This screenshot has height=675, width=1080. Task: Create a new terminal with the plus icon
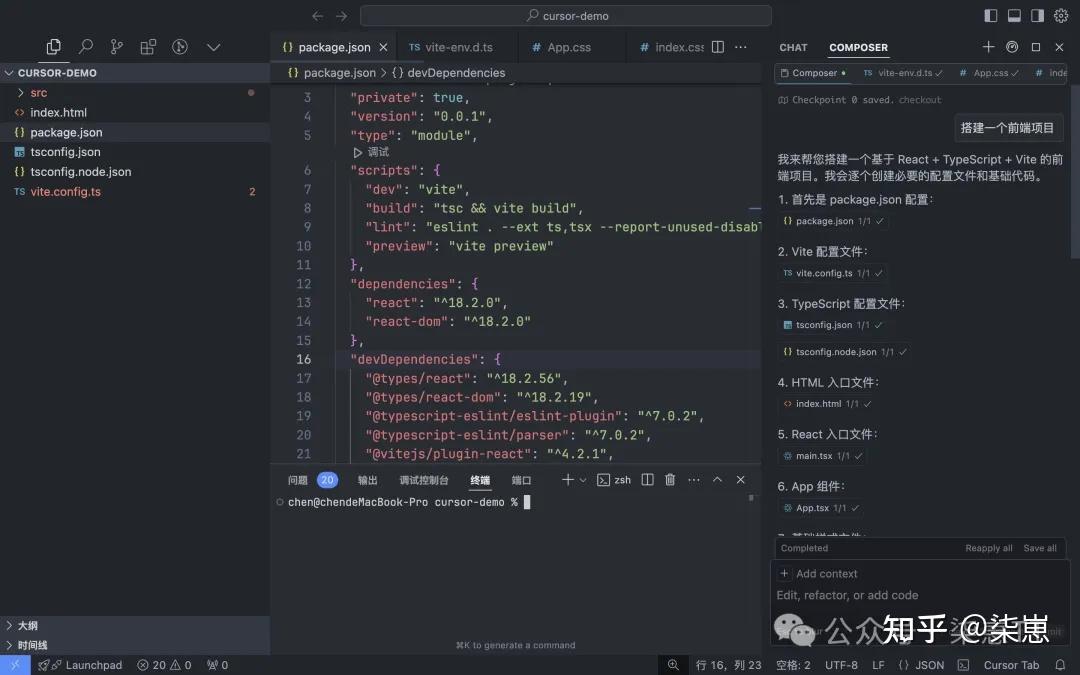click(x=568, y=479)
